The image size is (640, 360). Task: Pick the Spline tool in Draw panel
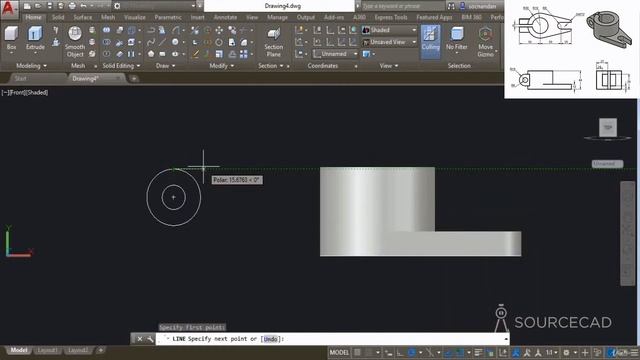[x=151, y=42]
